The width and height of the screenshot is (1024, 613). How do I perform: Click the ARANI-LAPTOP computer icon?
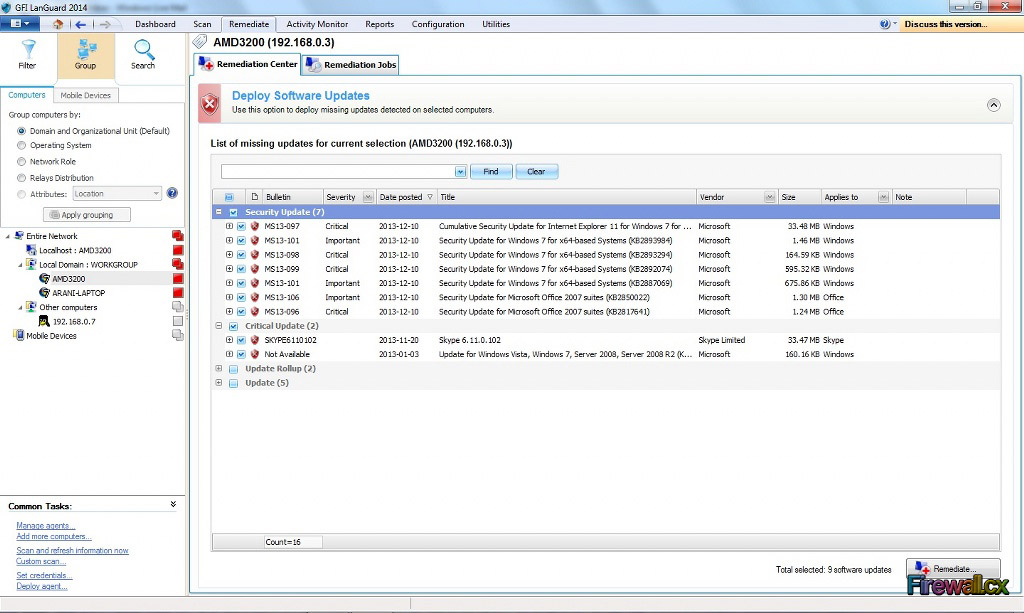tap(44, 293)
